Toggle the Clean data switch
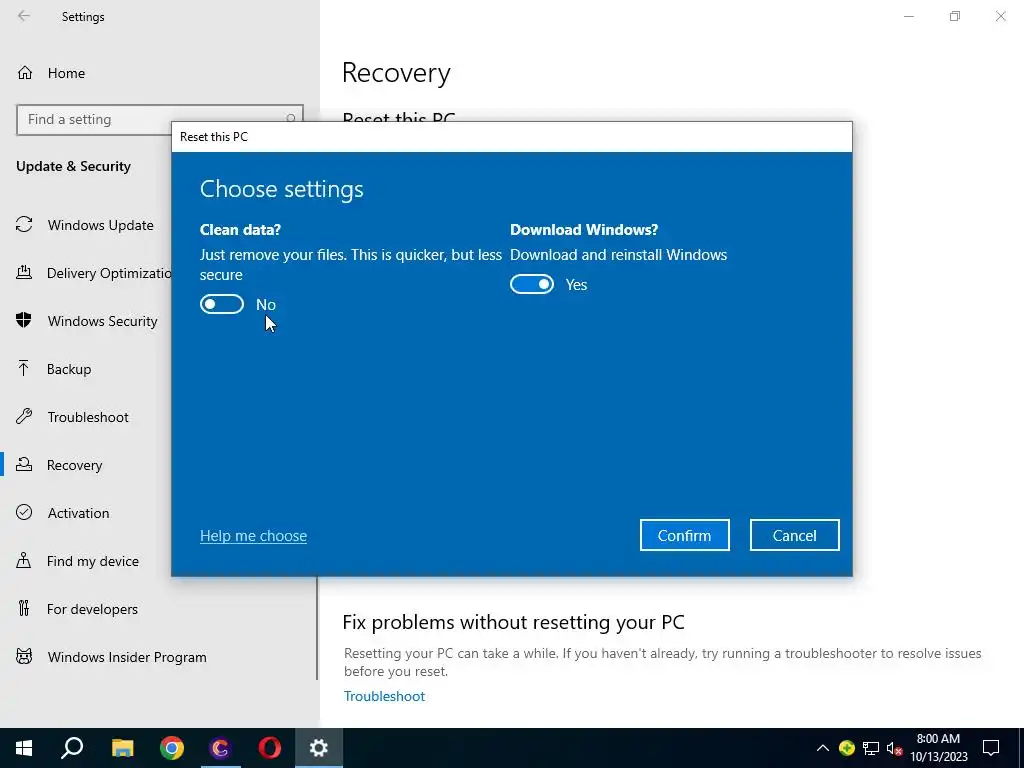Image resolution: width=1024 pixels, height=768 pixels. [x=222, y=304]
